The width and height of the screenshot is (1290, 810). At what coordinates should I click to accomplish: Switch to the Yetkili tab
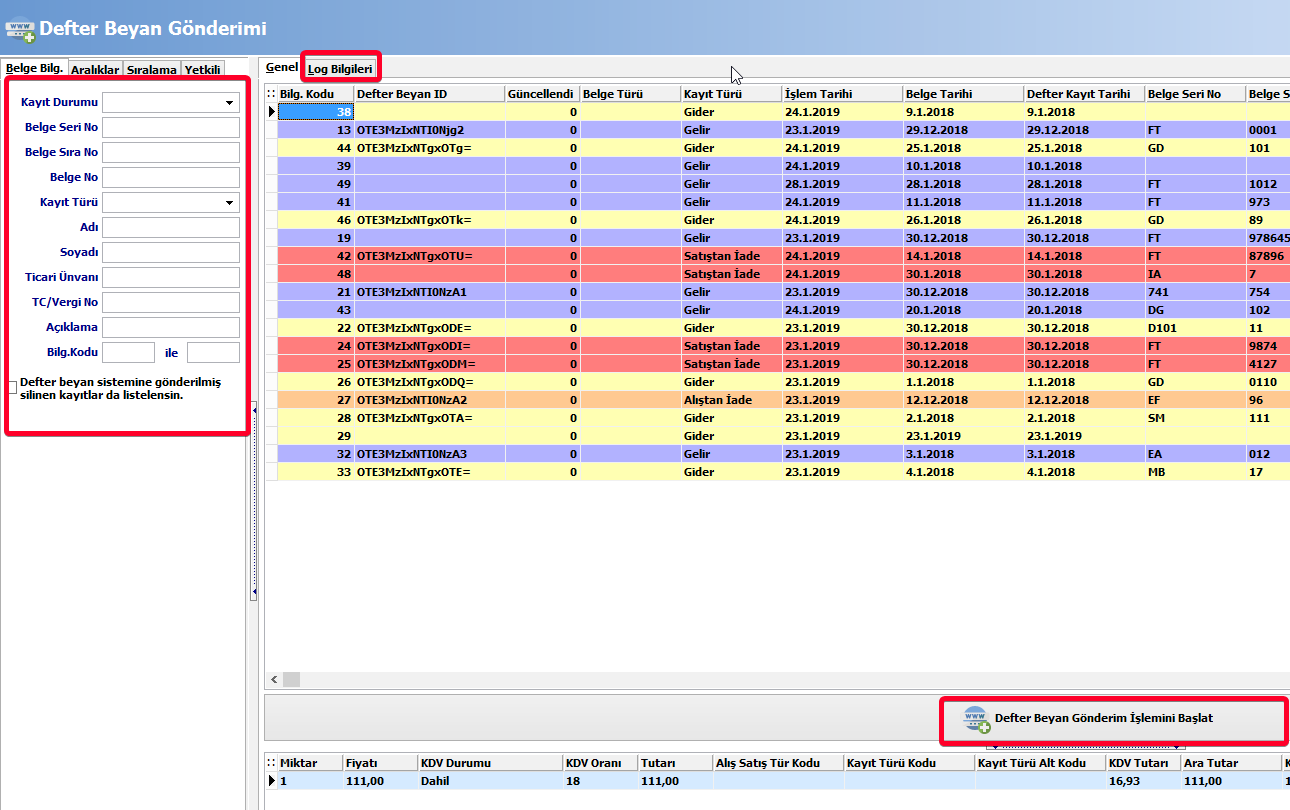pyautogui.click(x=203, y=69)
